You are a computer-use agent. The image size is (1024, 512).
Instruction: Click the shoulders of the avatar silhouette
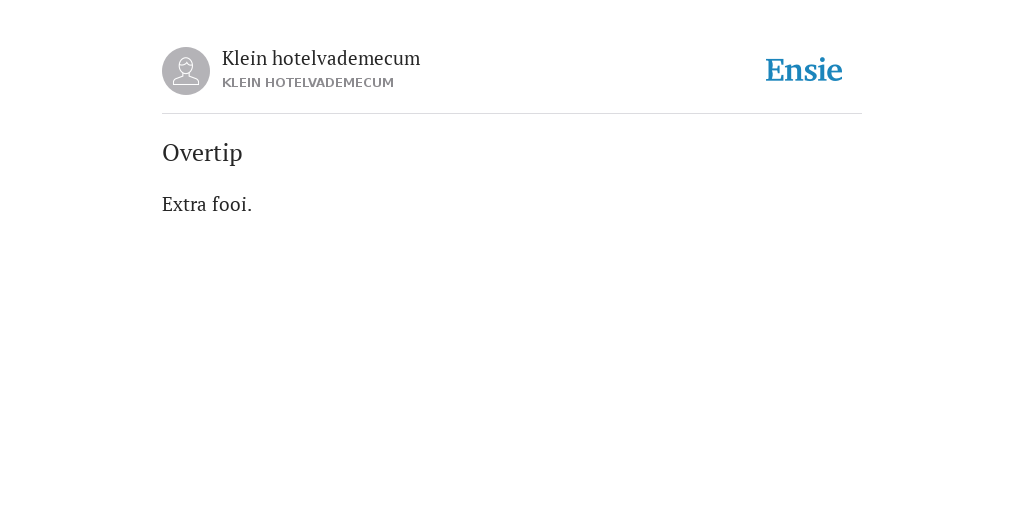click(x=186, y=80)
